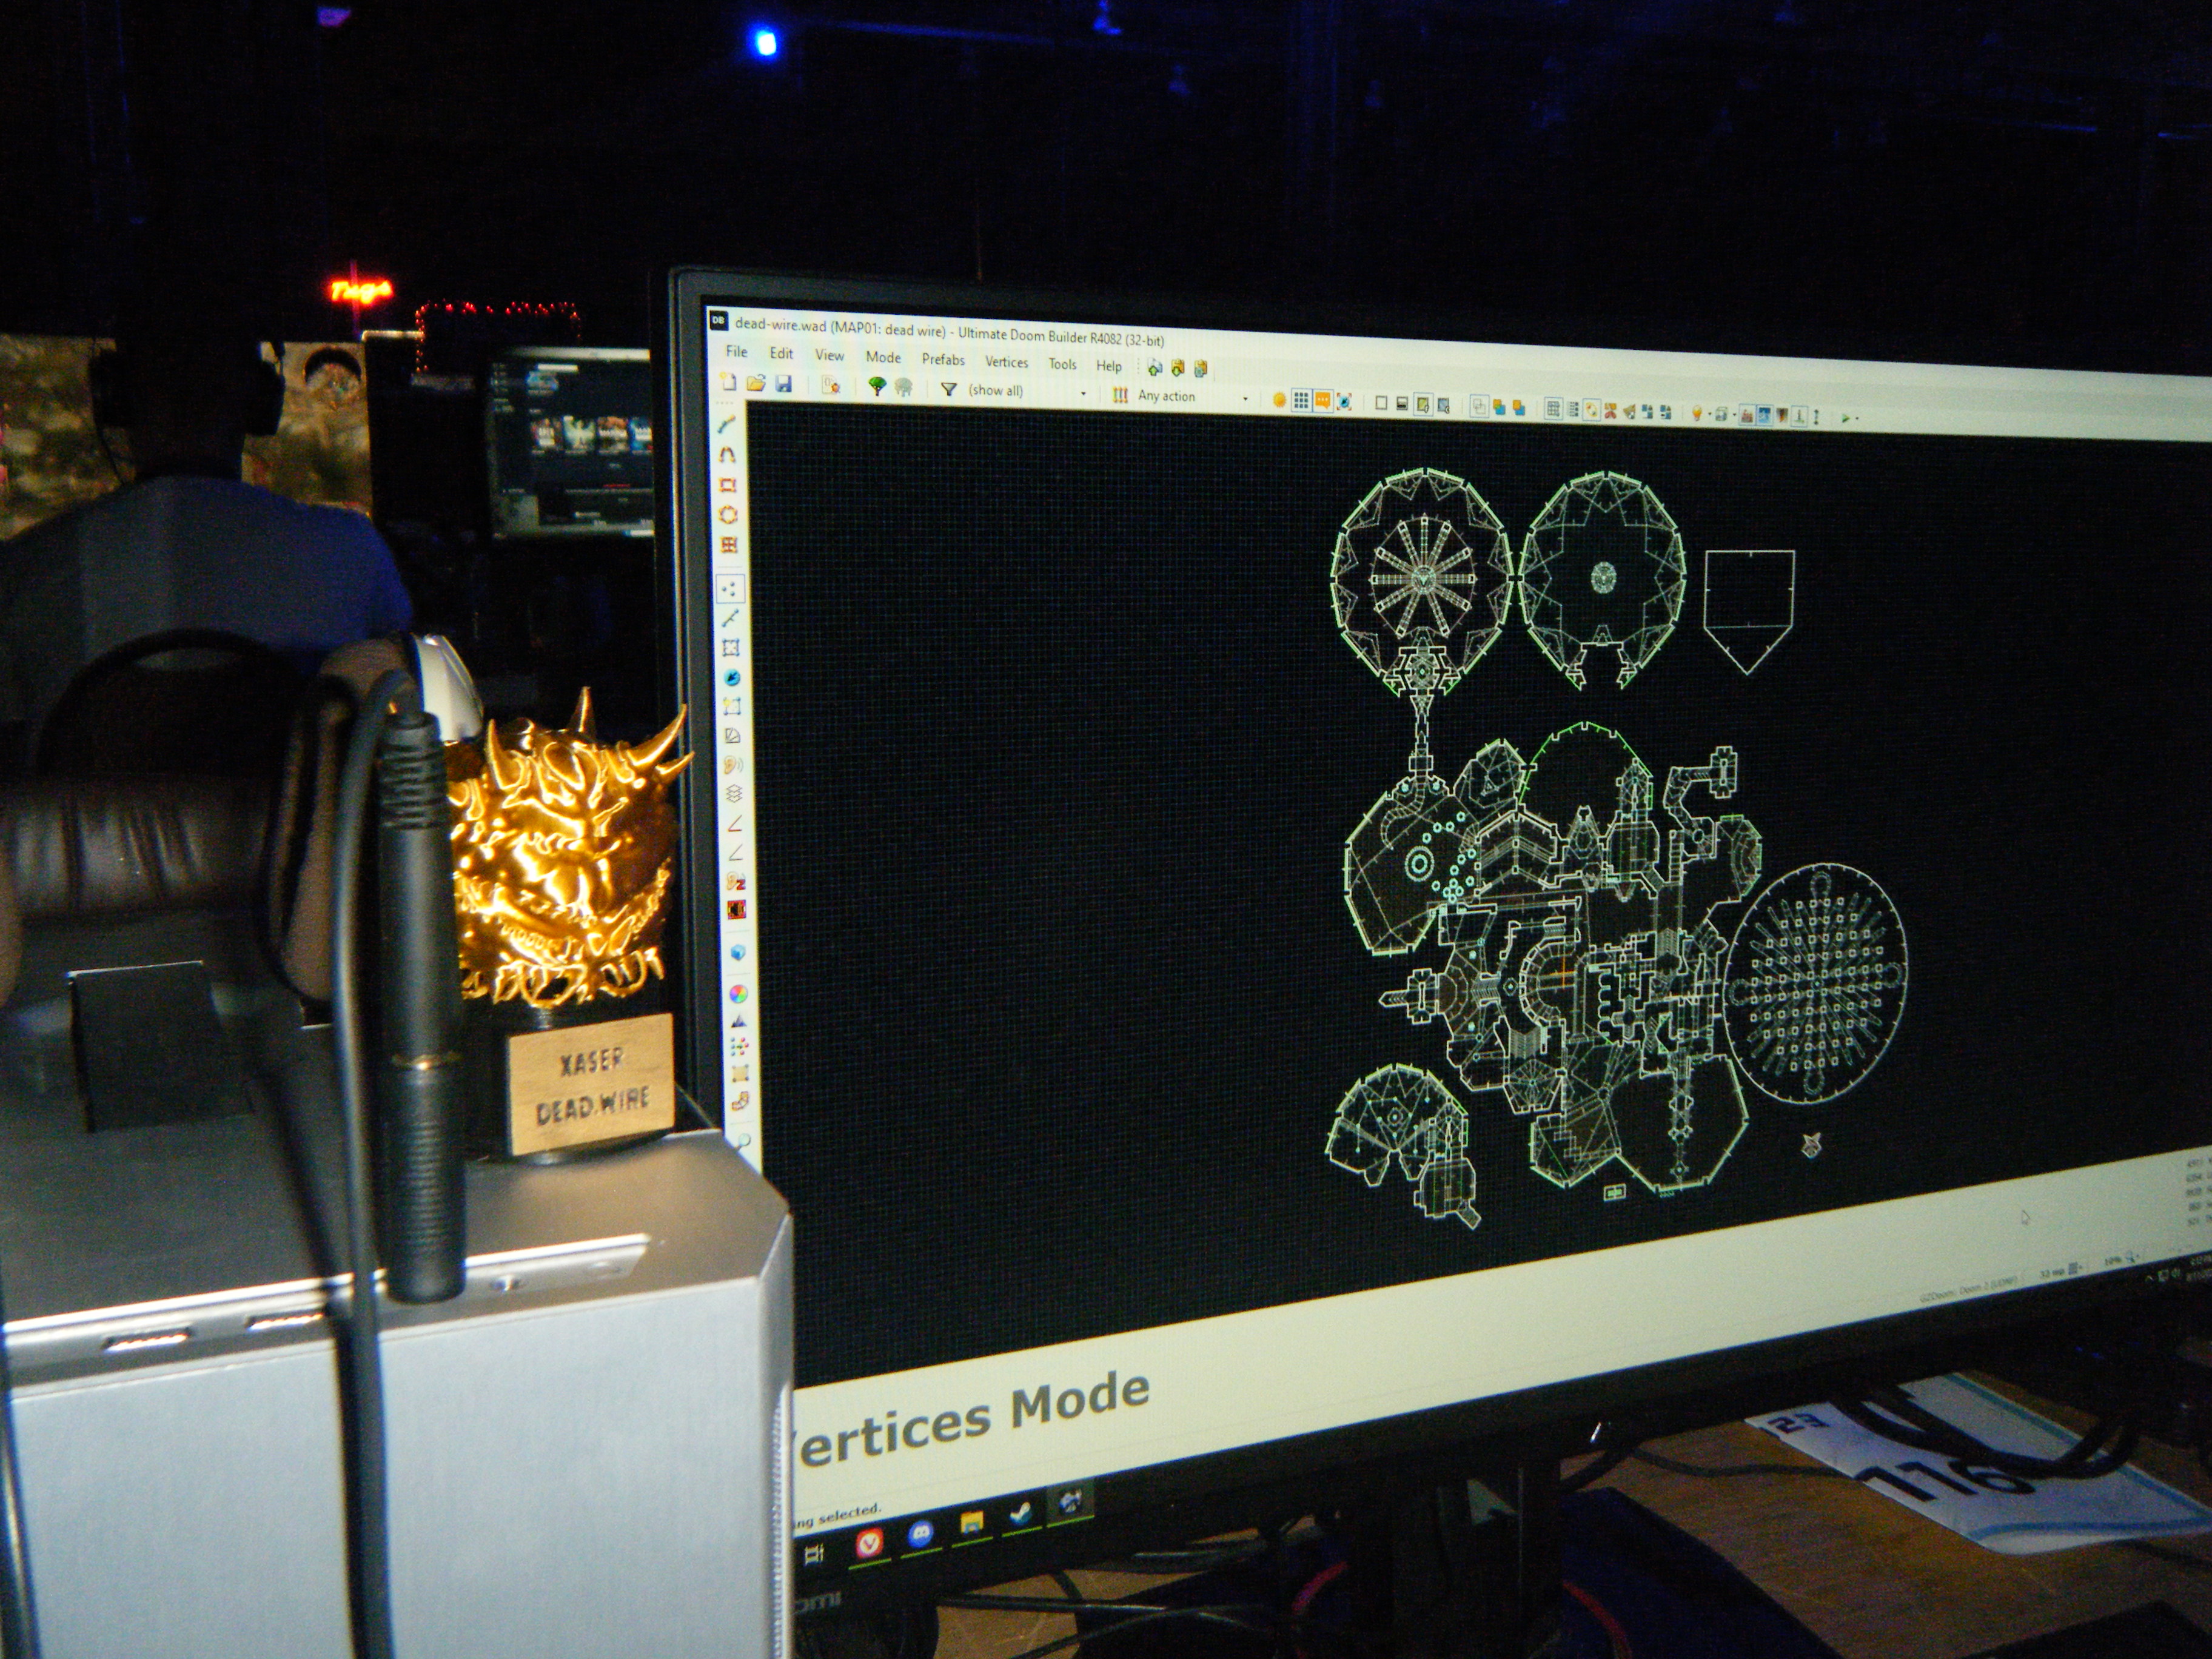Select Draw Rectangle mode tool
Screen dimensions: 2212x1659
[727, 485]
